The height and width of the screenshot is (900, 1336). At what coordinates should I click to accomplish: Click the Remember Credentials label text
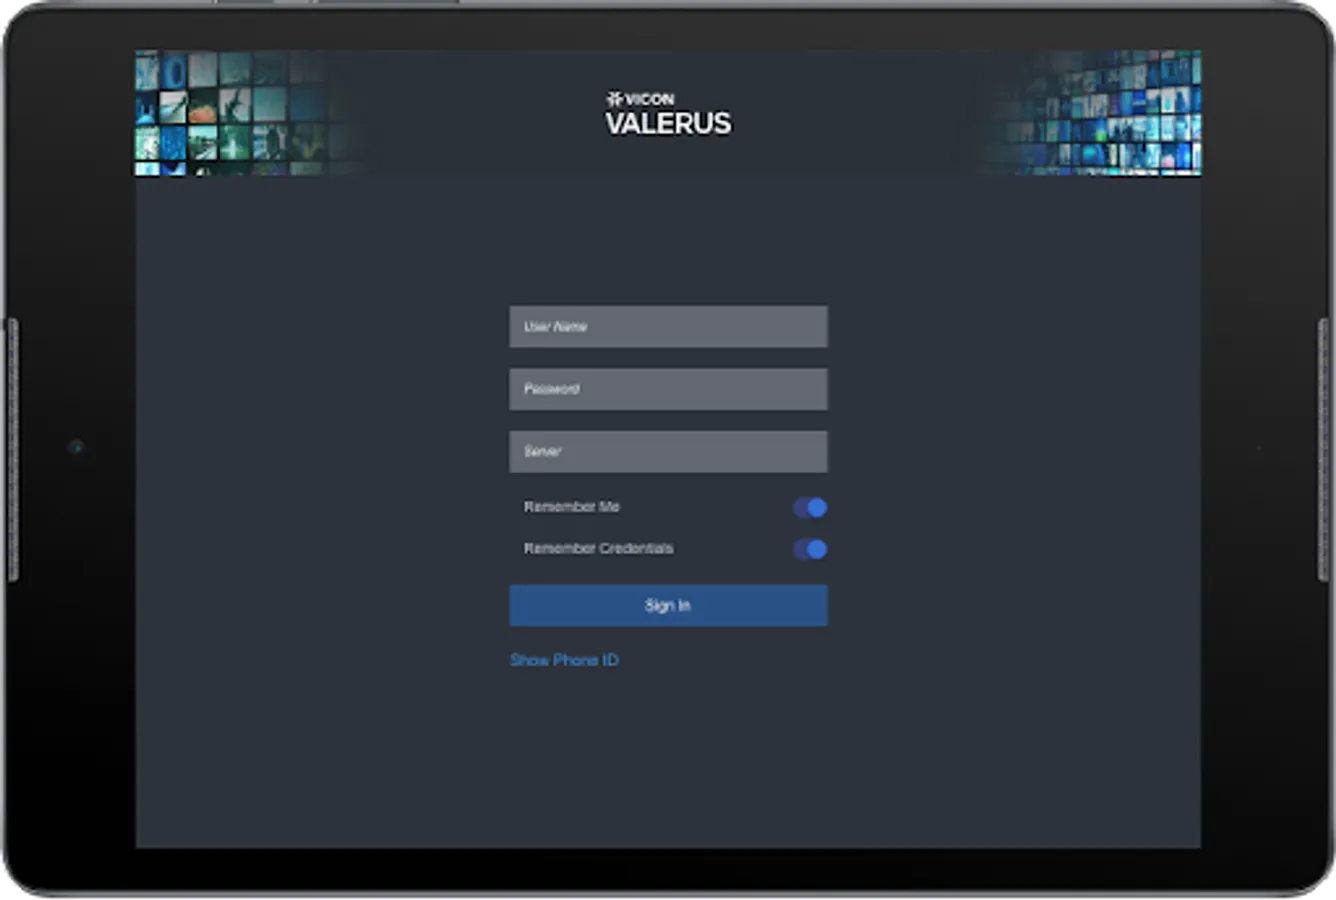coord(598,548)
